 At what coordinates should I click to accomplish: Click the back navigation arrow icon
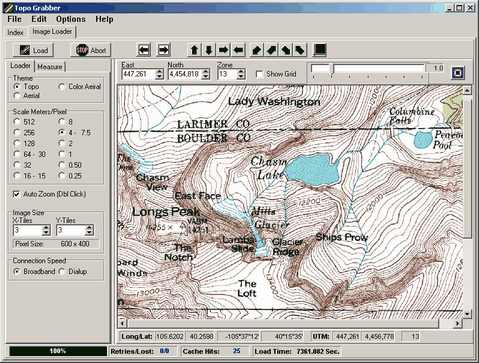[144, 50]
